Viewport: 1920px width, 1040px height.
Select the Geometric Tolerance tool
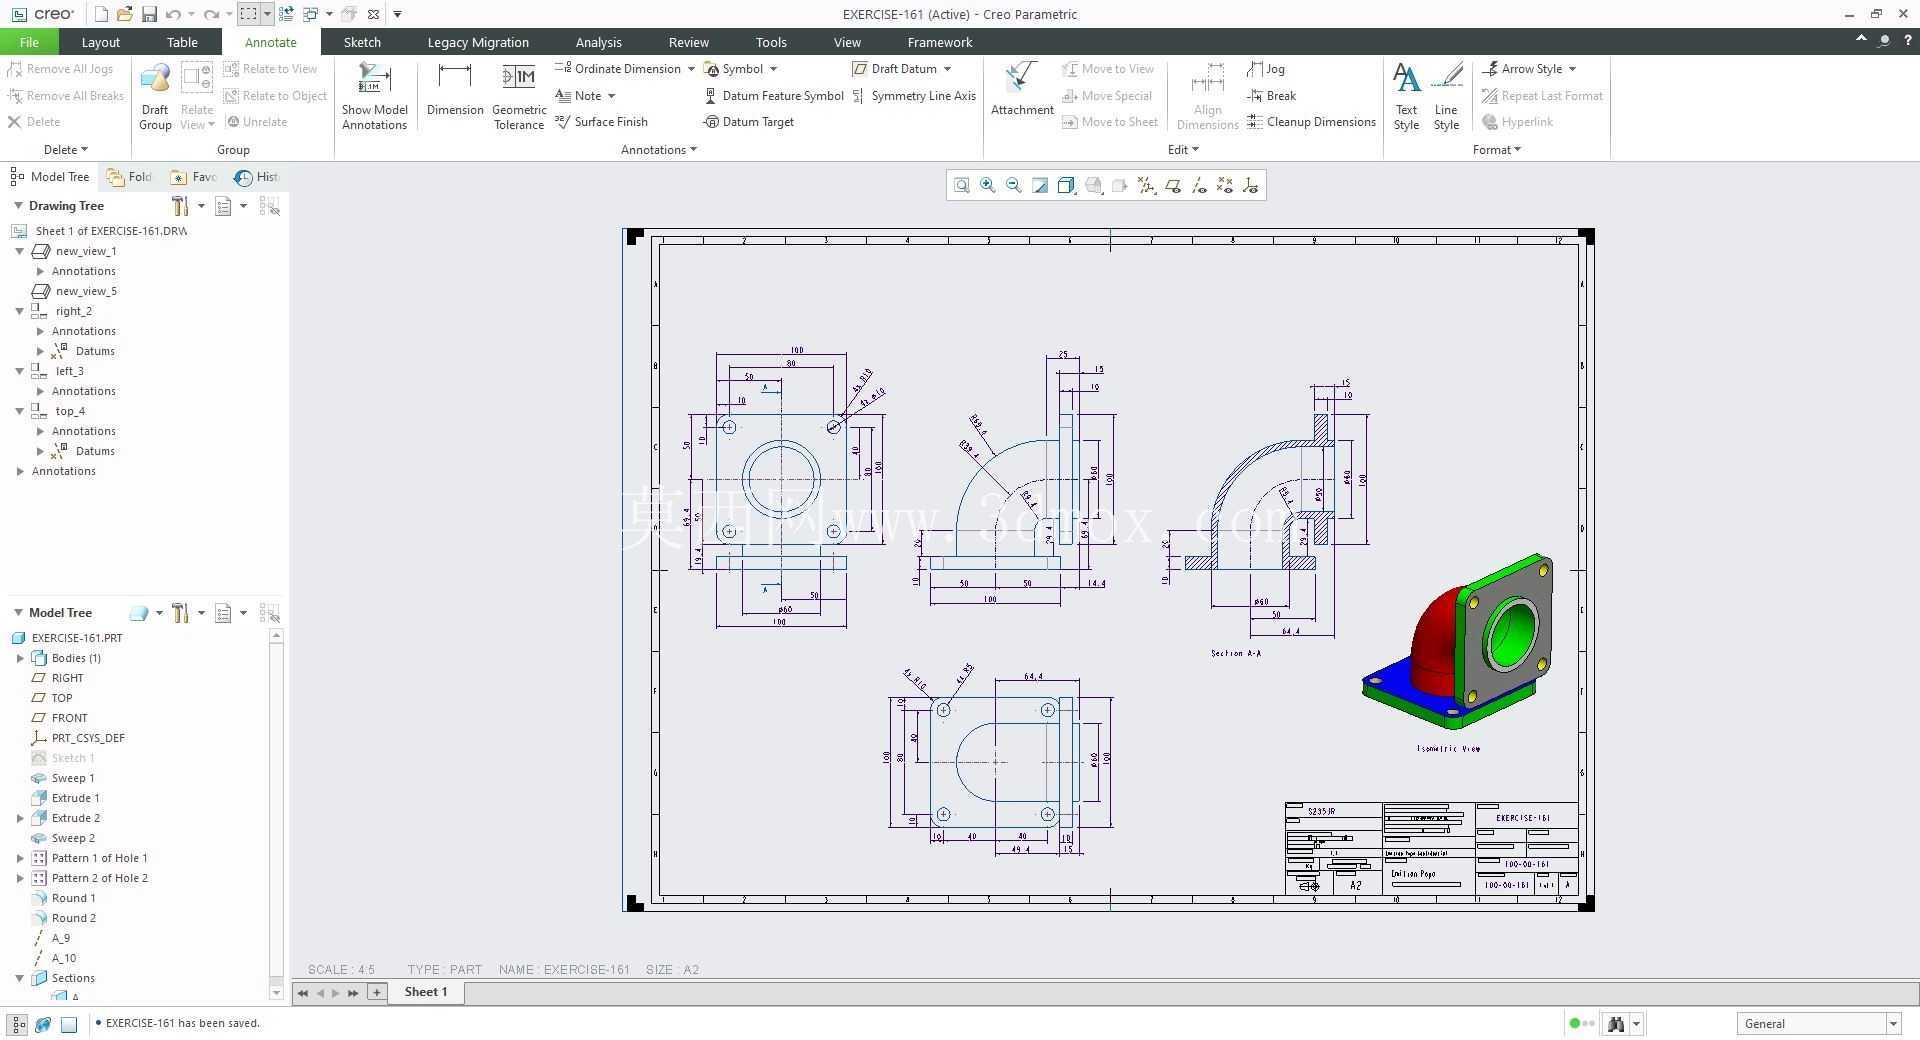pyautogui.click(x=519, y=96)
